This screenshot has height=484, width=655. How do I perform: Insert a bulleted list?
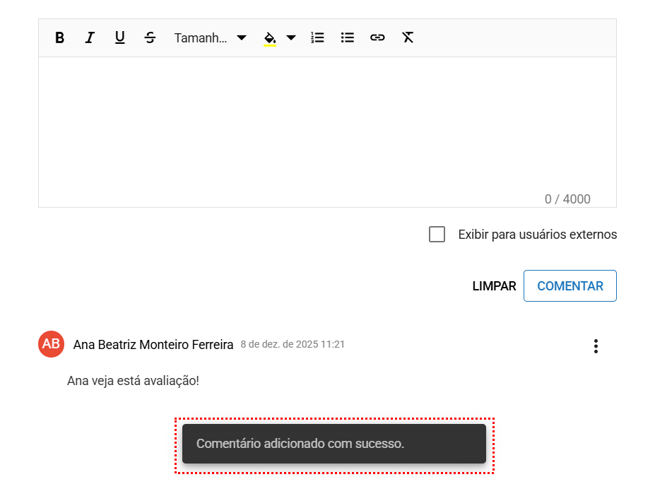(x=347, y=38)
